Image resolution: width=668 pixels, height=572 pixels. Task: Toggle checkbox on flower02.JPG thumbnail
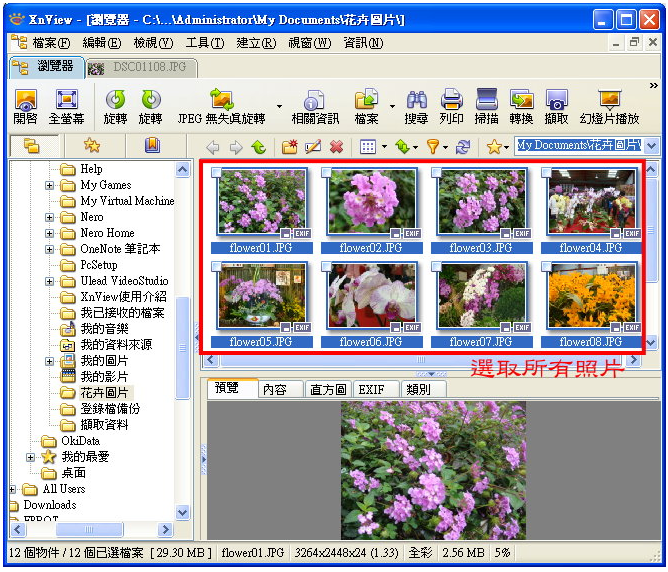coord(326,172)
